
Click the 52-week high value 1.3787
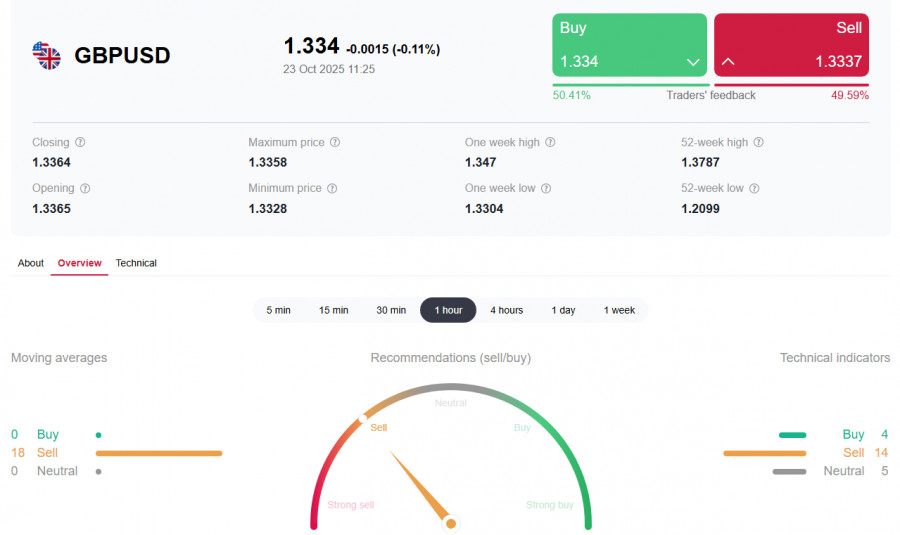pyautogui.click(x=700, y=162)
